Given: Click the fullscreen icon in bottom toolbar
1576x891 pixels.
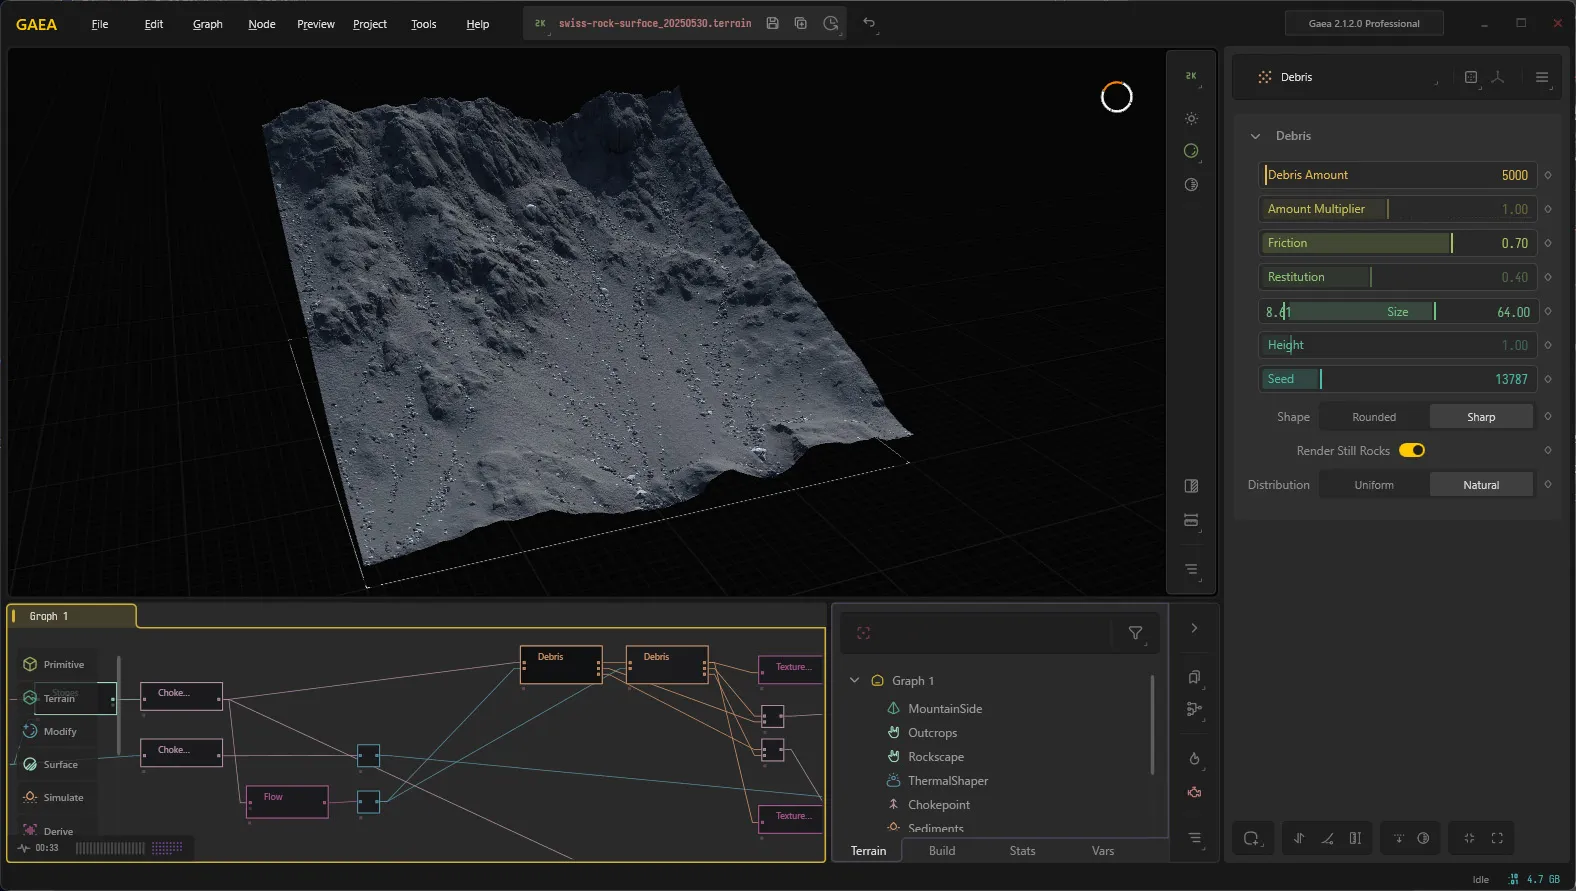Looking at the screenshot, I should 1497,838.
